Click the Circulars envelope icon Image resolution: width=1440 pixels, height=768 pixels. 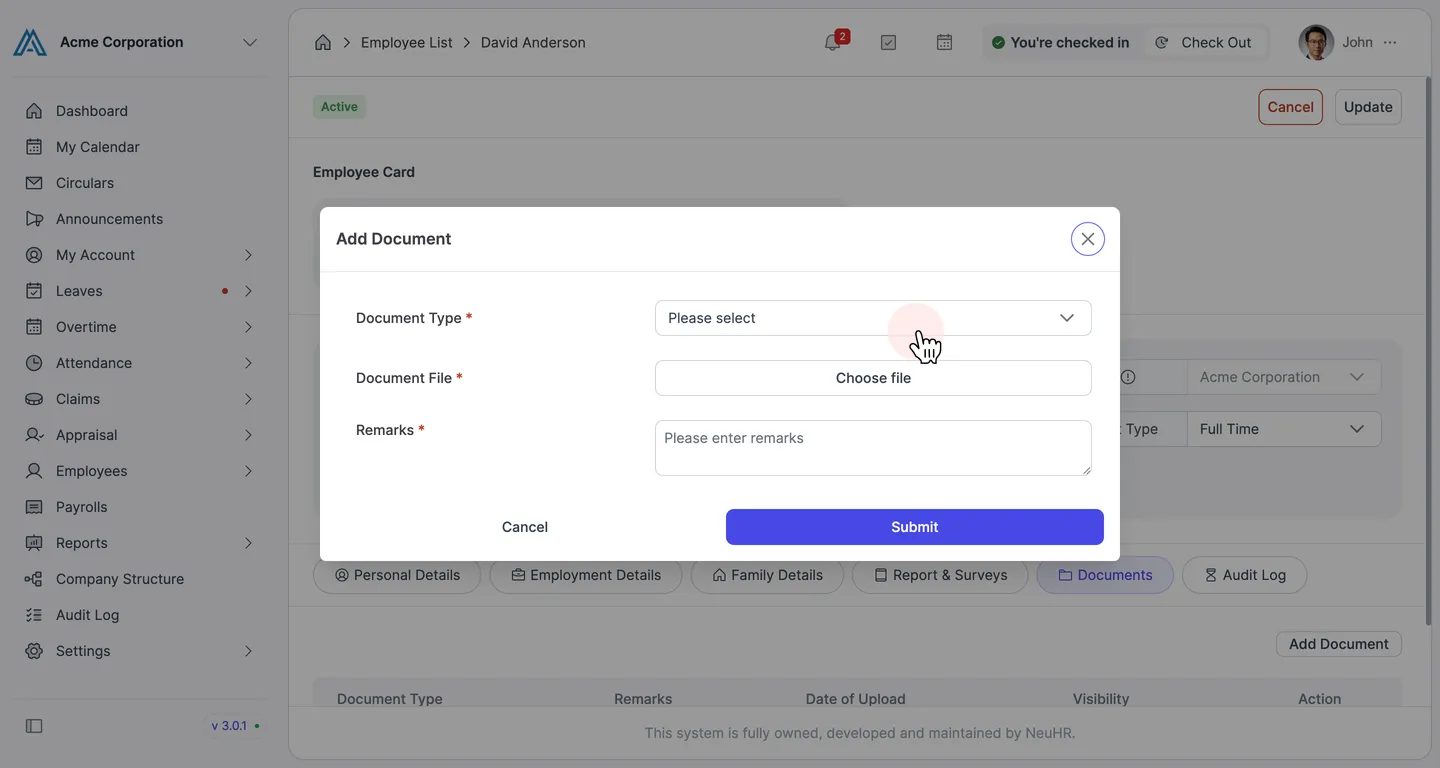point(34,183)
